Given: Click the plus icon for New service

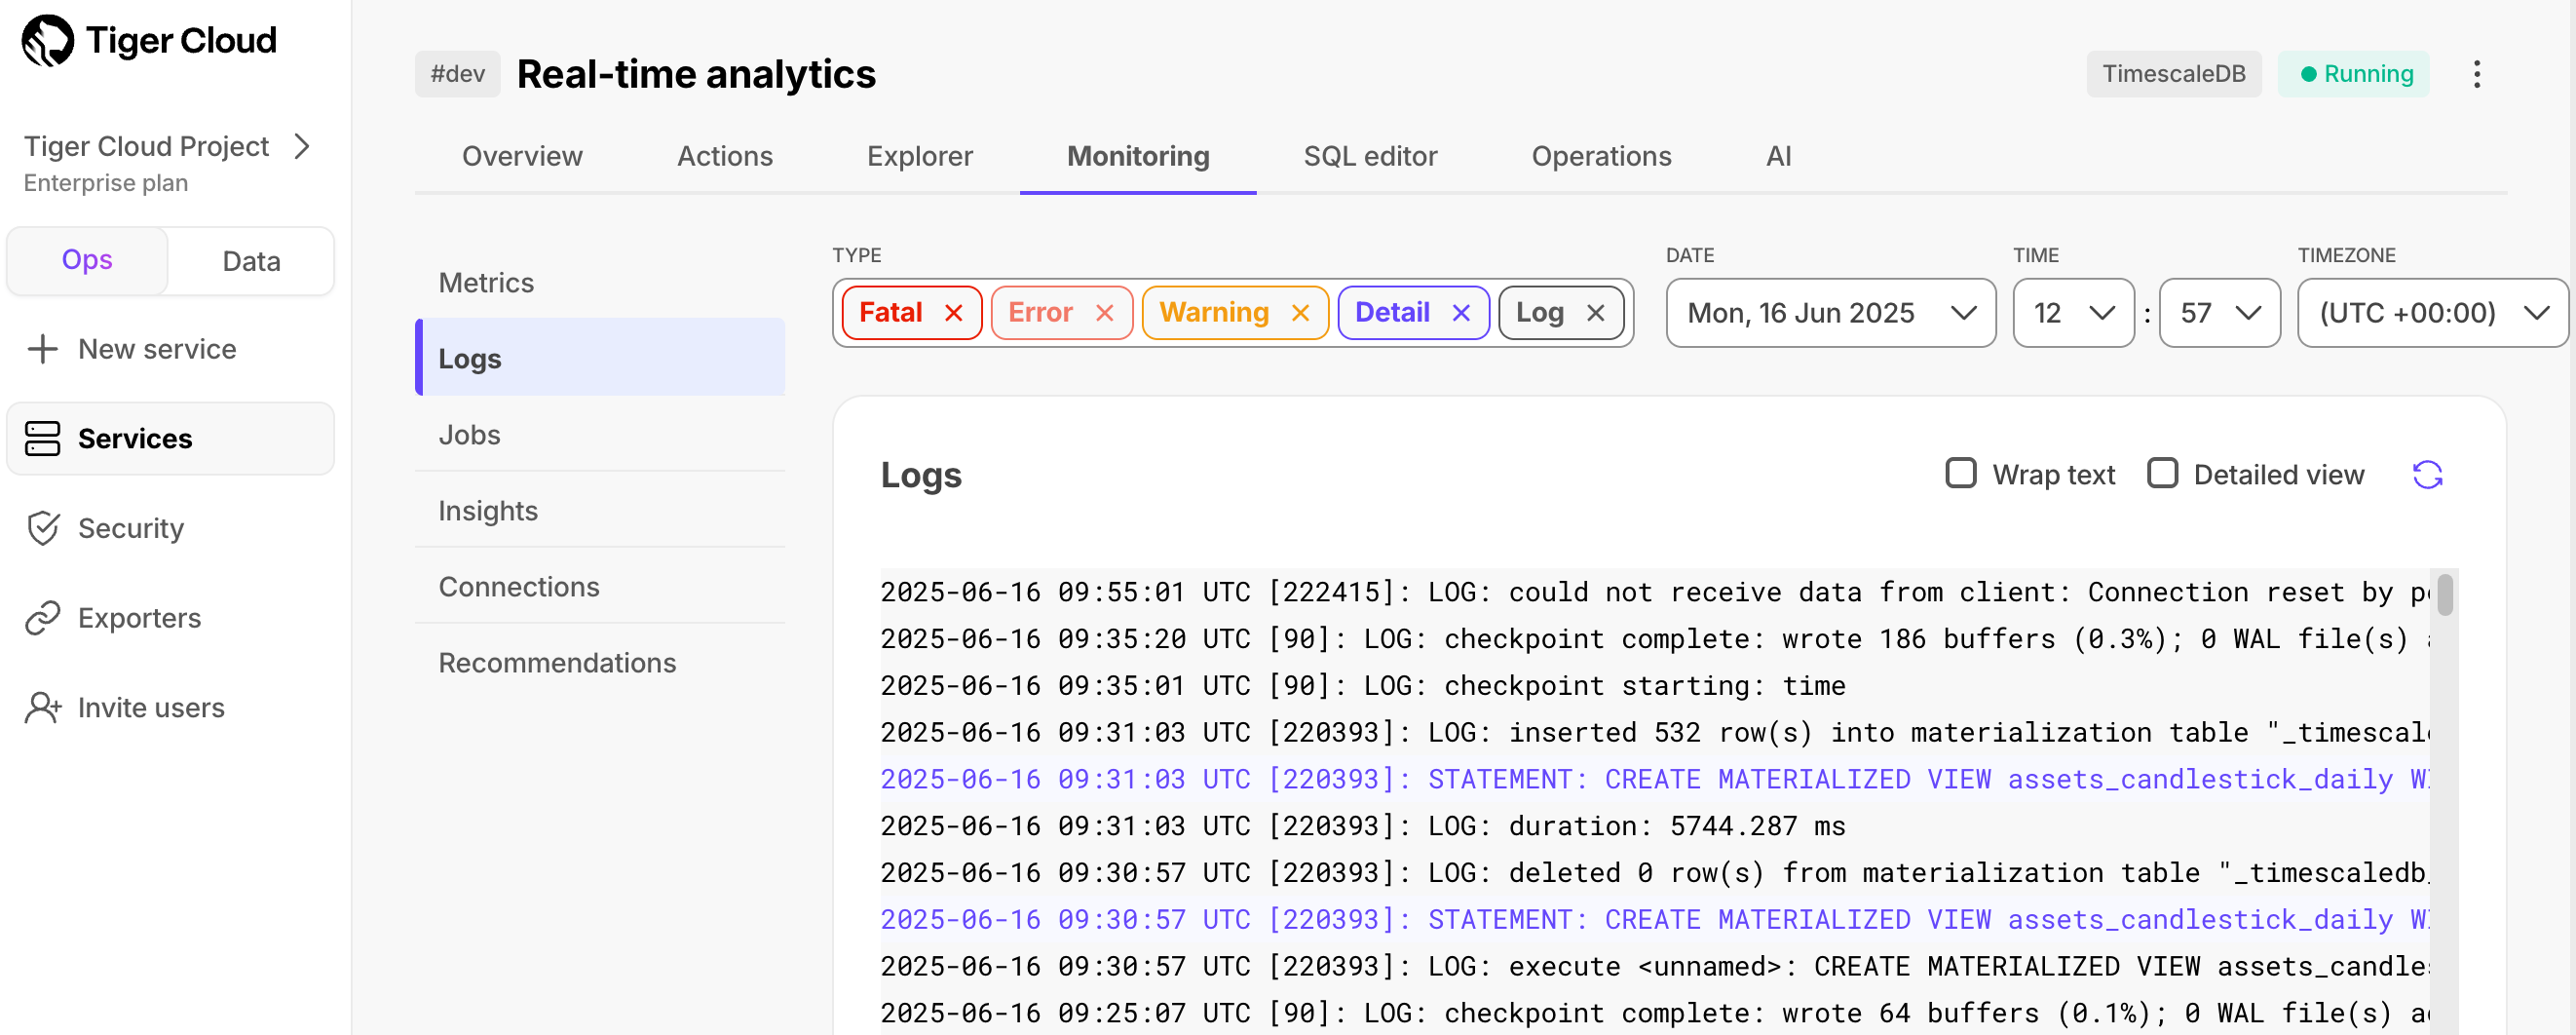Looking at the screenshot, I should (43, 349).
